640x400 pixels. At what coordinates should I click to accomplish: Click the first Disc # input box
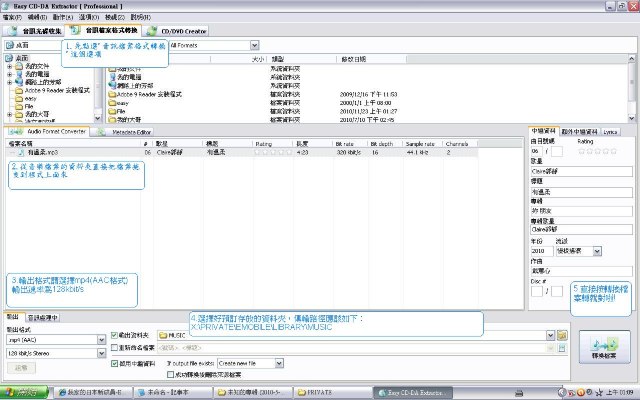pos(537,291)
